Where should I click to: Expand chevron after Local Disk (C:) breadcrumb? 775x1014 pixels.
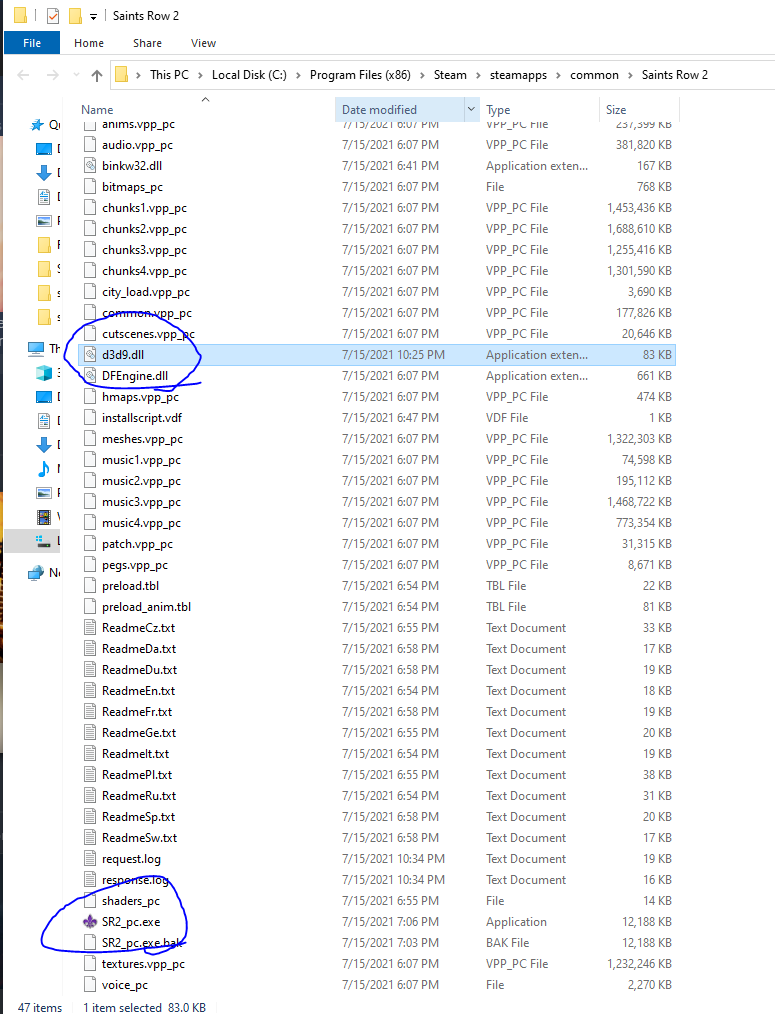[x=298, y=76]
